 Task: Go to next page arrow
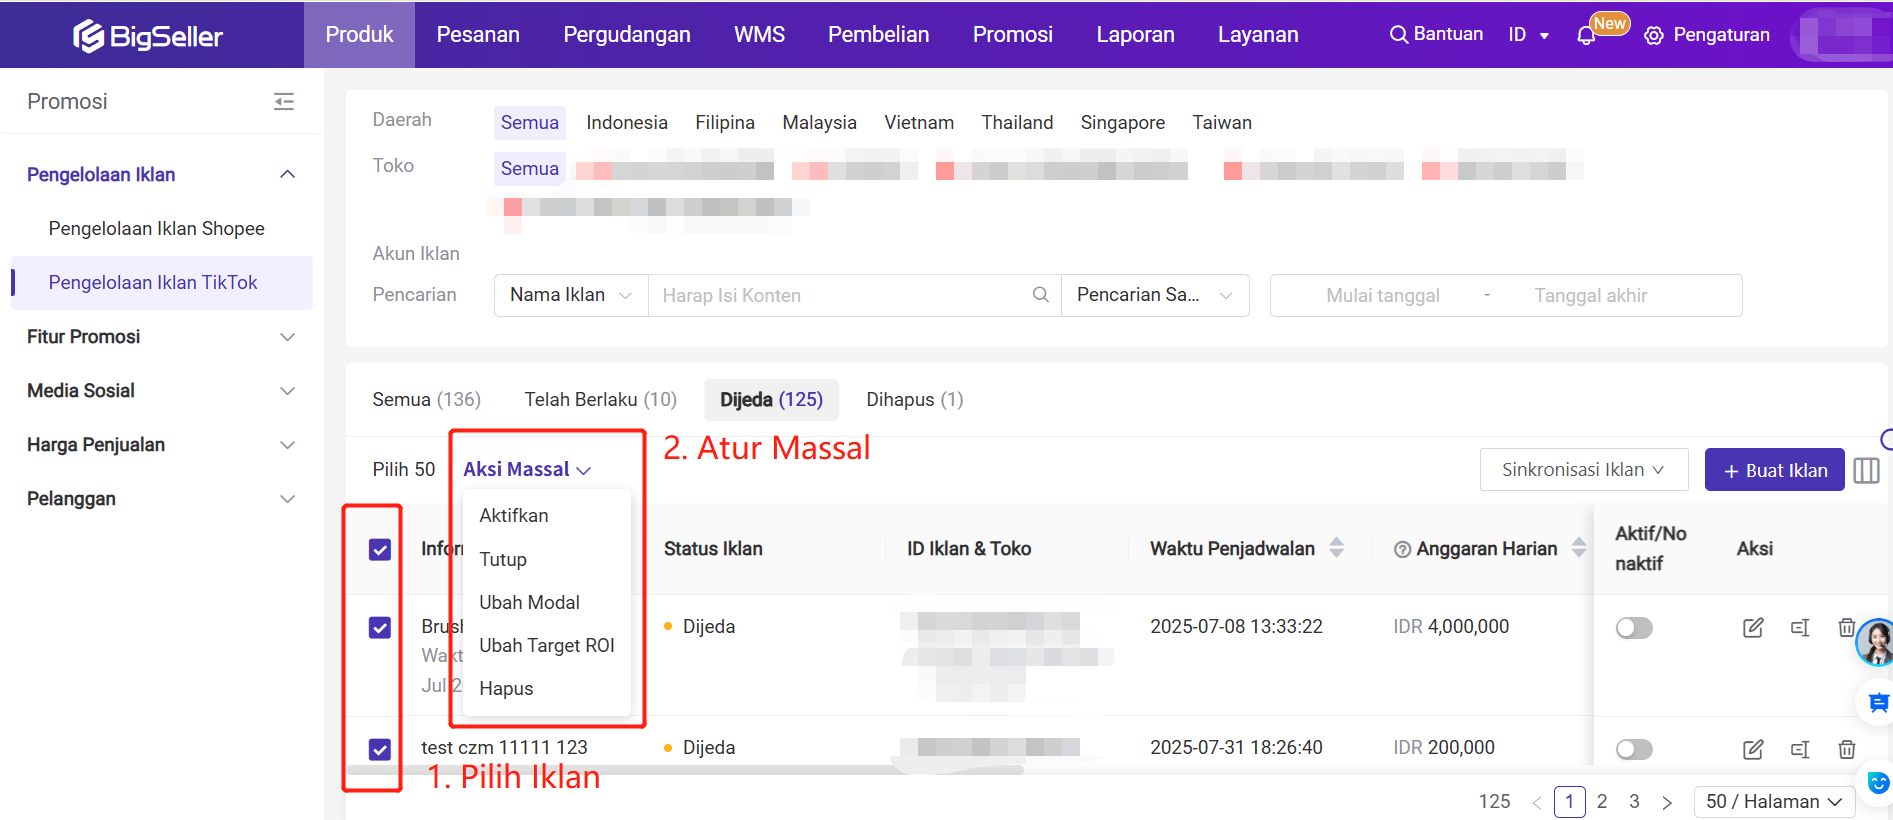coord(1667,802)
